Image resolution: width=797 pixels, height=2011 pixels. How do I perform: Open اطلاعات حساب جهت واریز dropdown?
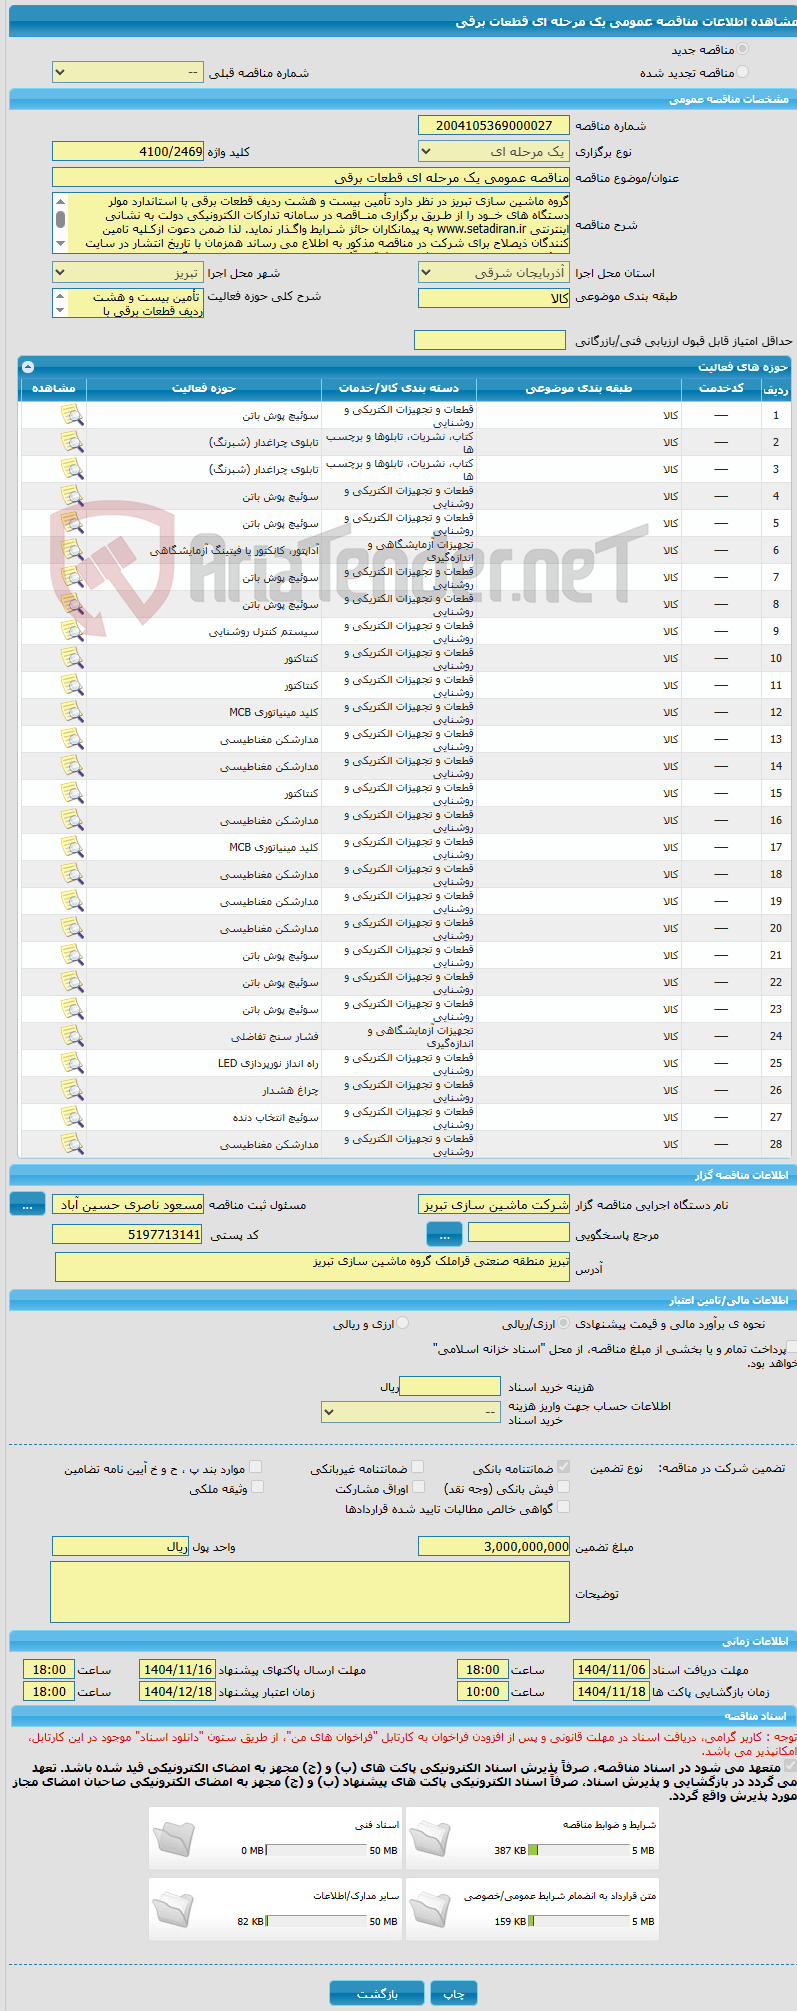tap(411, 1412)
